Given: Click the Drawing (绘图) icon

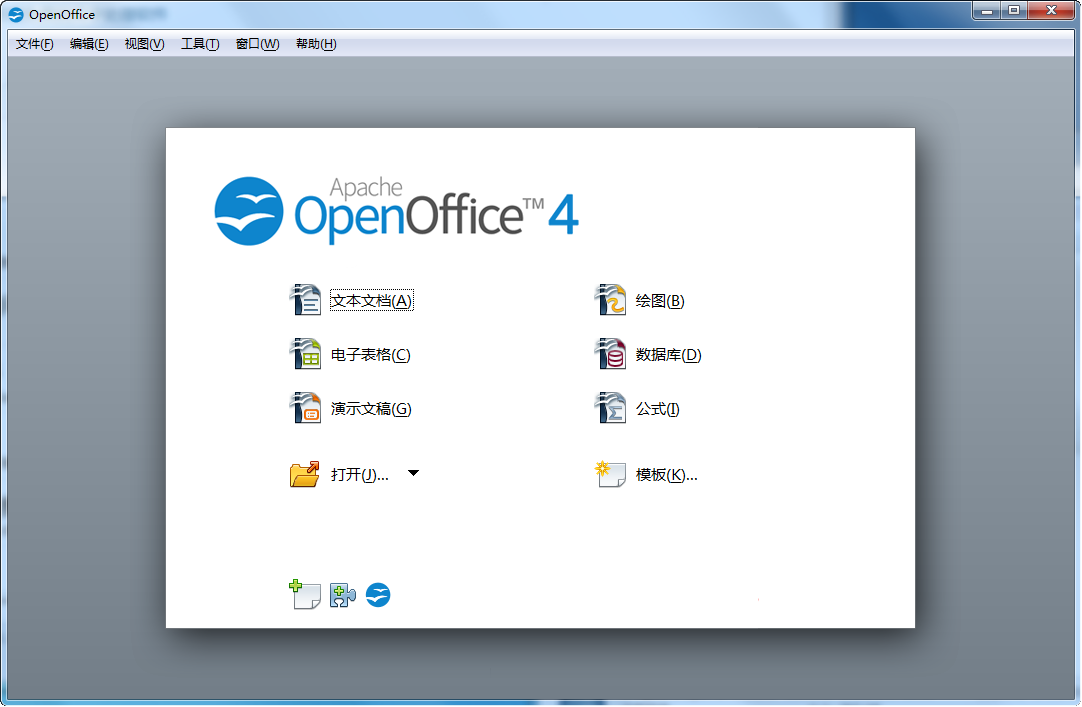Looking at the screenshot, I should pos(610,300).
